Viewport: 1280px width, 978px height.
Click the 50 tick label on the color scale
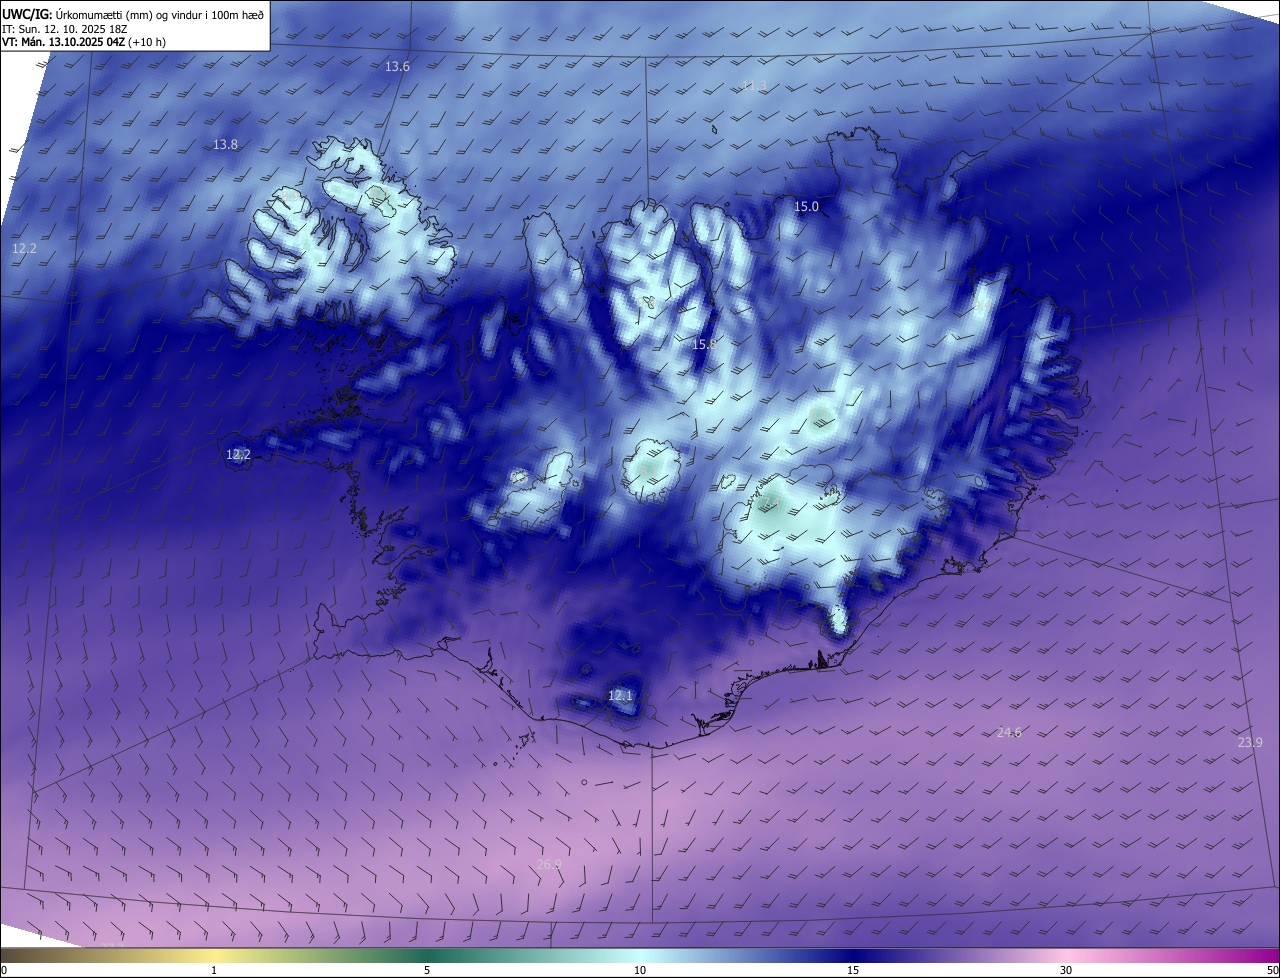tap(1272, 970)
